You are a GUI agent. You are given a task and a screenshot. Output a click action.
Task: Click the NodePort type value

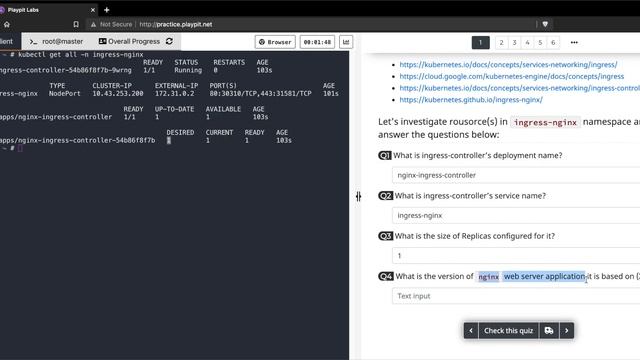click(x=64, y=93)
